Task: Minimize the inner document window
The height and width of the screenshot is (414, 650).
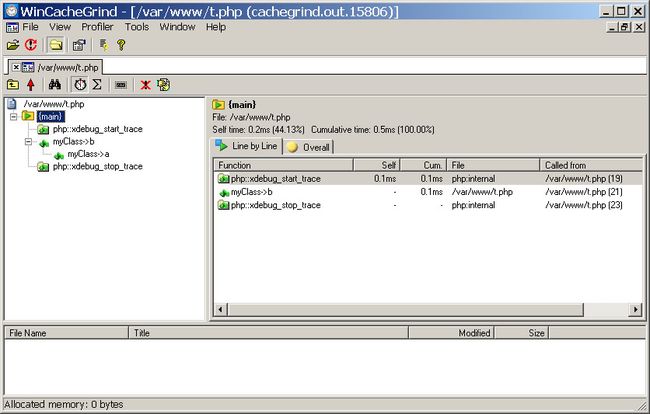Action: point(612,27)
